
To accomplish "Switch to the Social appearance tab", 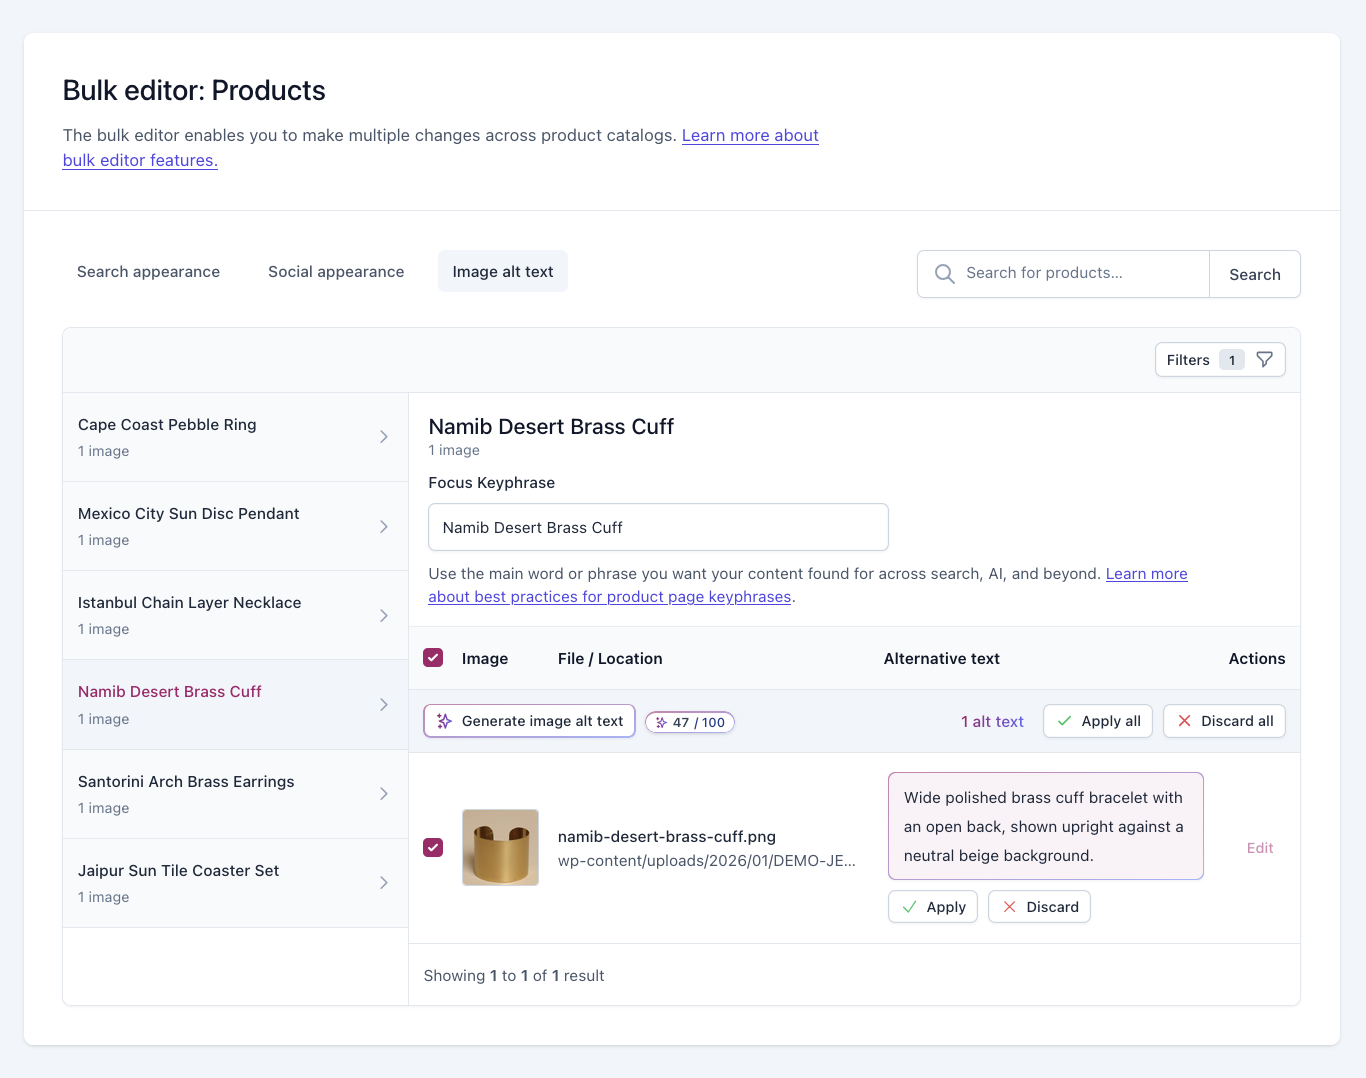I will tap(336, 272).
